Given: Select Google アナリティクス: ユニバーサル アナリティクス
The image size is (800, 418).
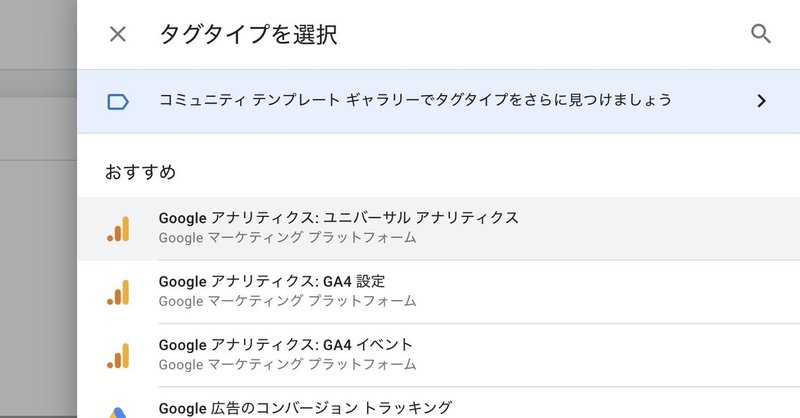Looking at the screenshot, I should click(338, 218).
